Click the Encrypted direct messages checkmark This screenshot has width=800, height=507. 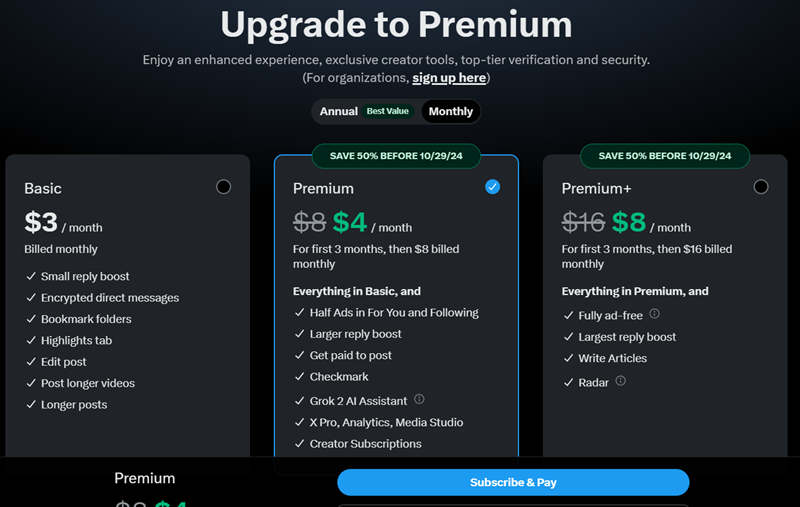coord(30,298)
